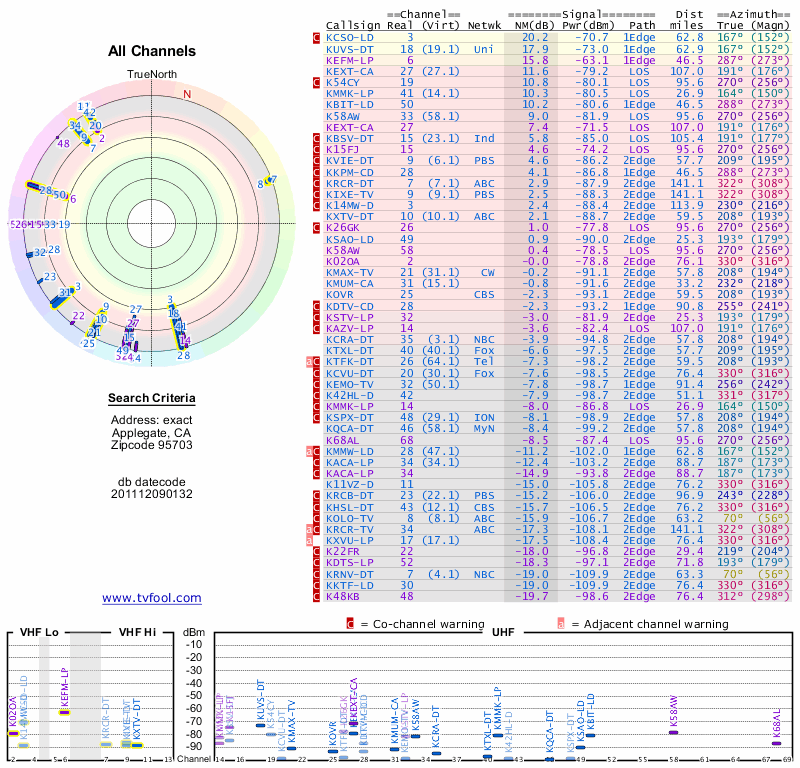Click the adjacent channel icon on the KTFK-DT row
The width and height of the screenshot is (800, 768).
(x=310, y=362)
